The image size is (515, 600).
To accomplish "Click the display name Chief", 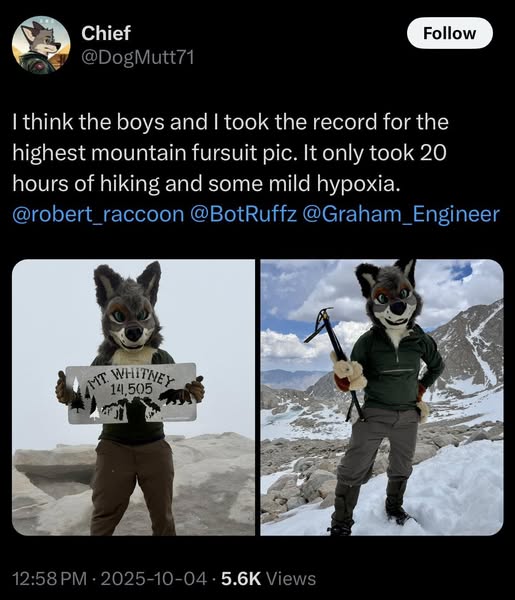I will pos(106,33).
